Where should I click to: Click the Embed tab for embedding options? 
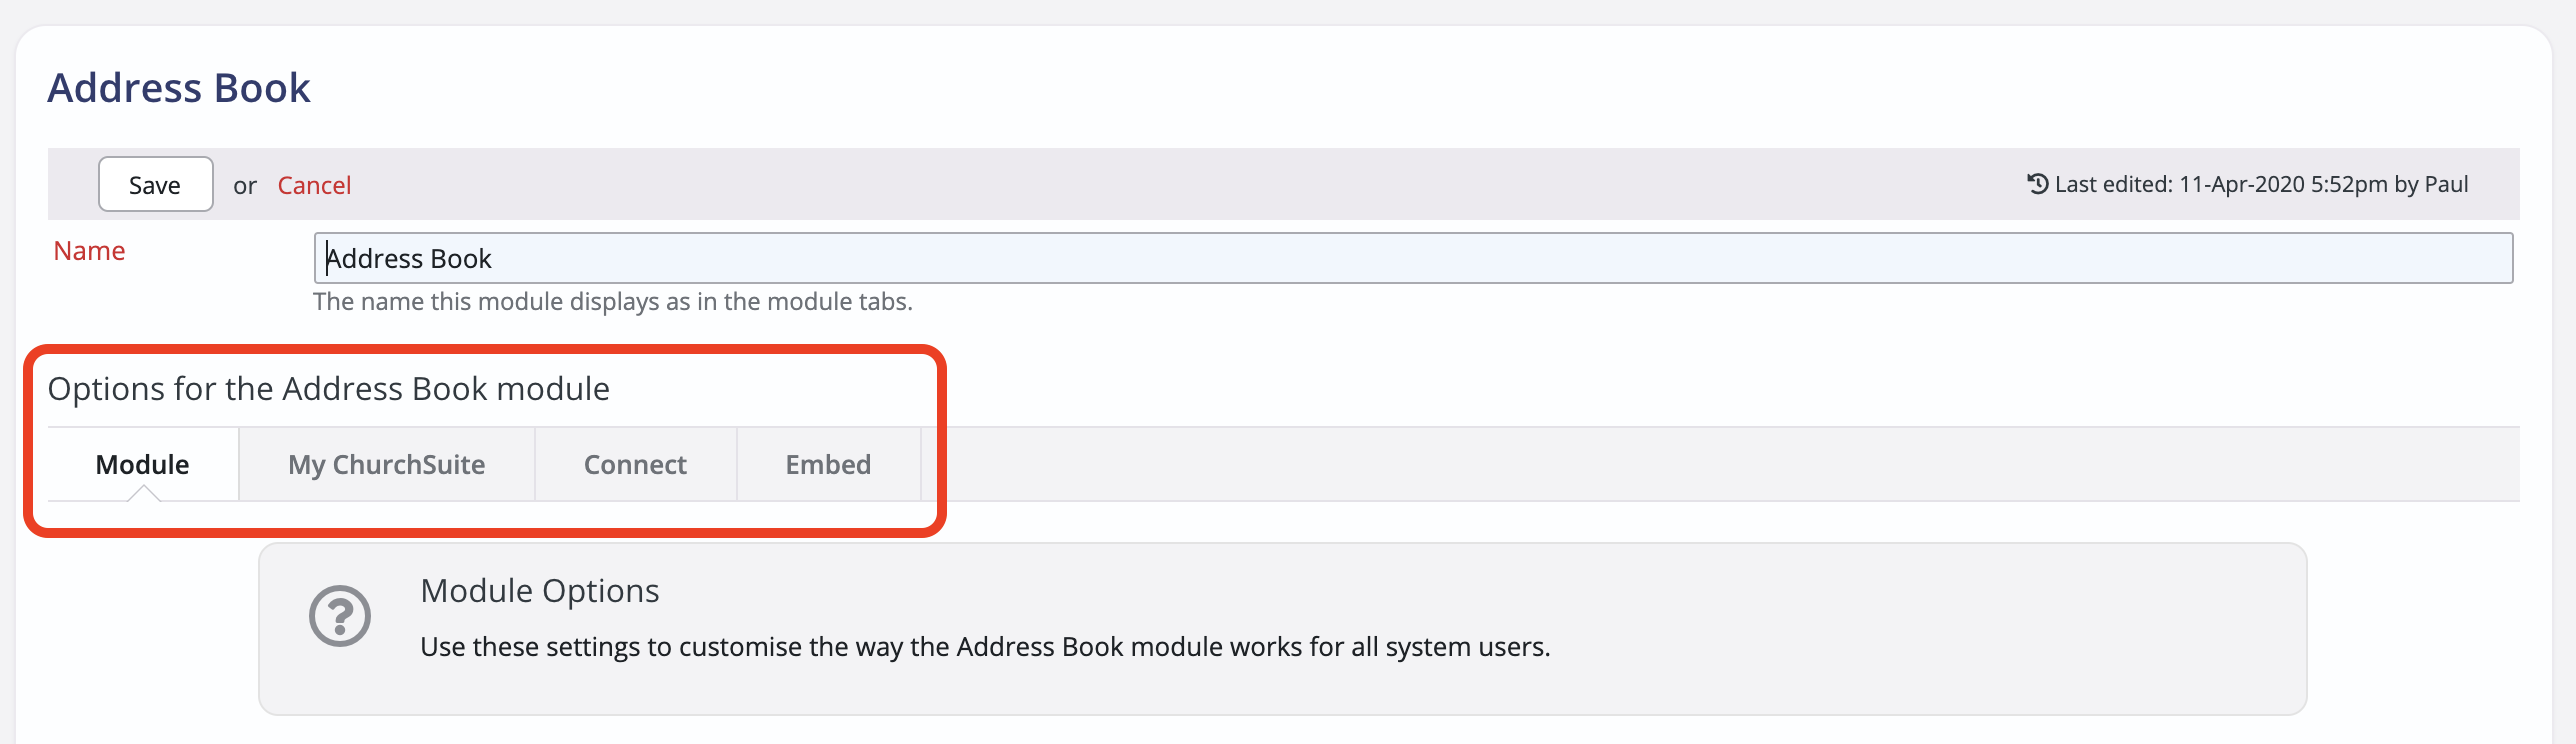point(828,464)
